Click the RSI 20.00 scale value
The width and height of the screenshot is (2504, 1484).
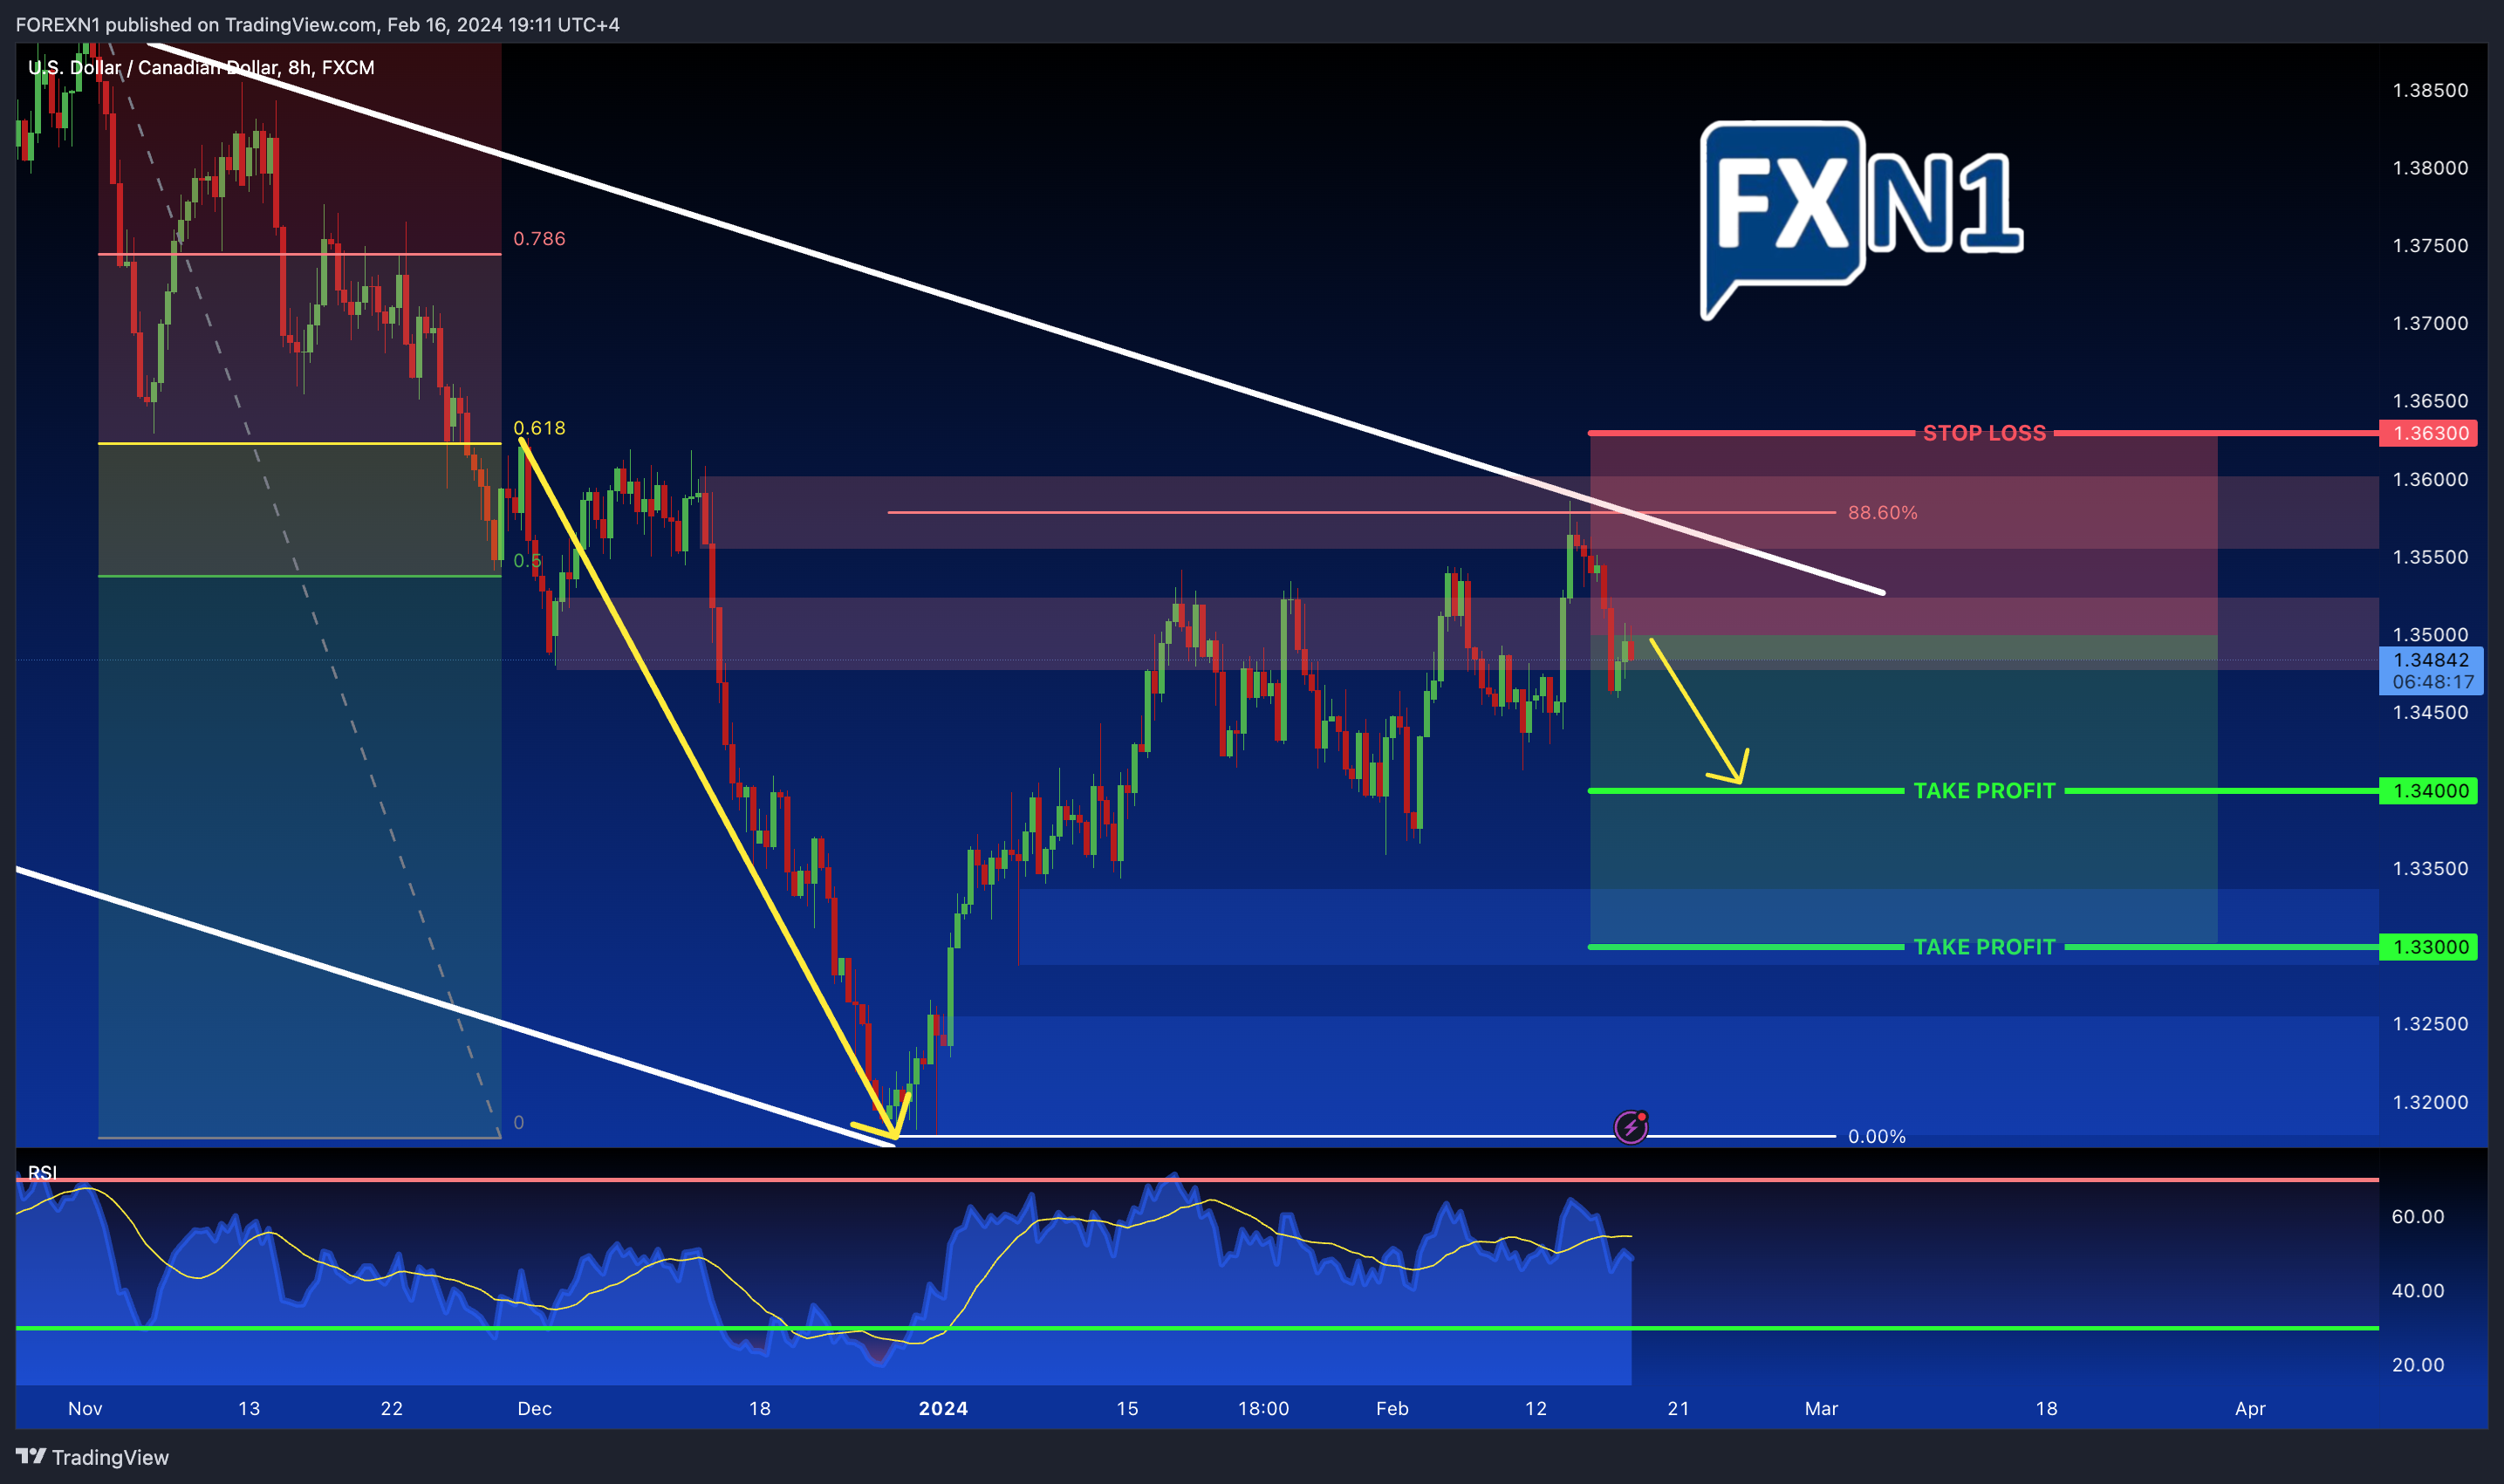(2418, 1364)
